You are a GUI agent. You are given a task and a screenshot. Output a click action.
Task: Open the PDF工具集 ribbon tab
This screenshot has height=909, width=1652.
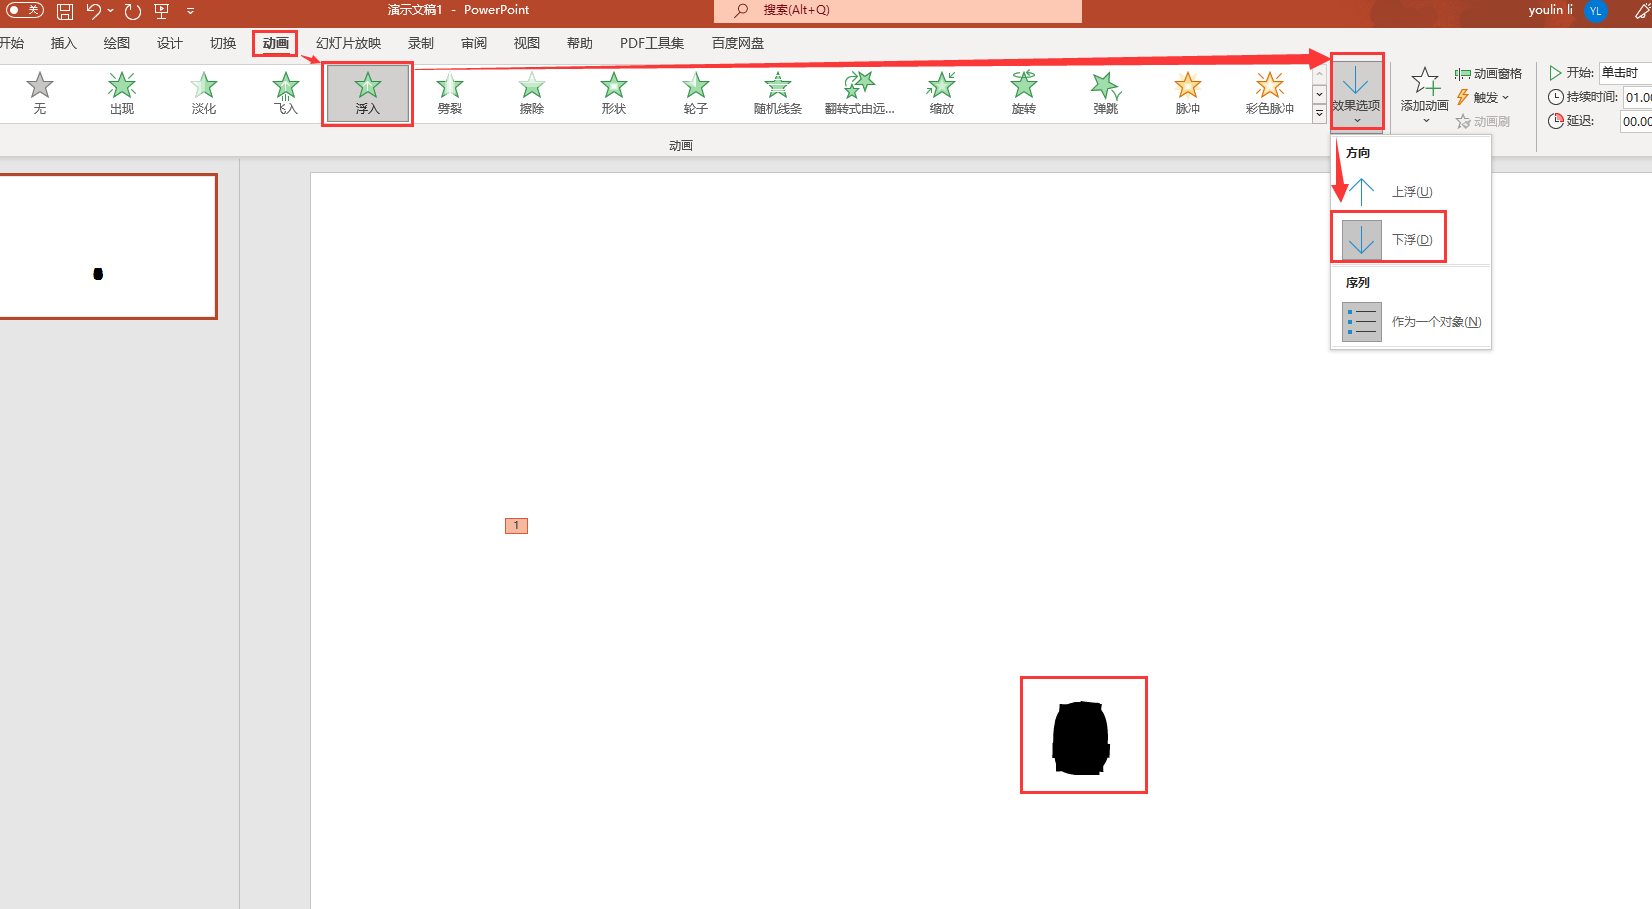click(x=652, y=43)
